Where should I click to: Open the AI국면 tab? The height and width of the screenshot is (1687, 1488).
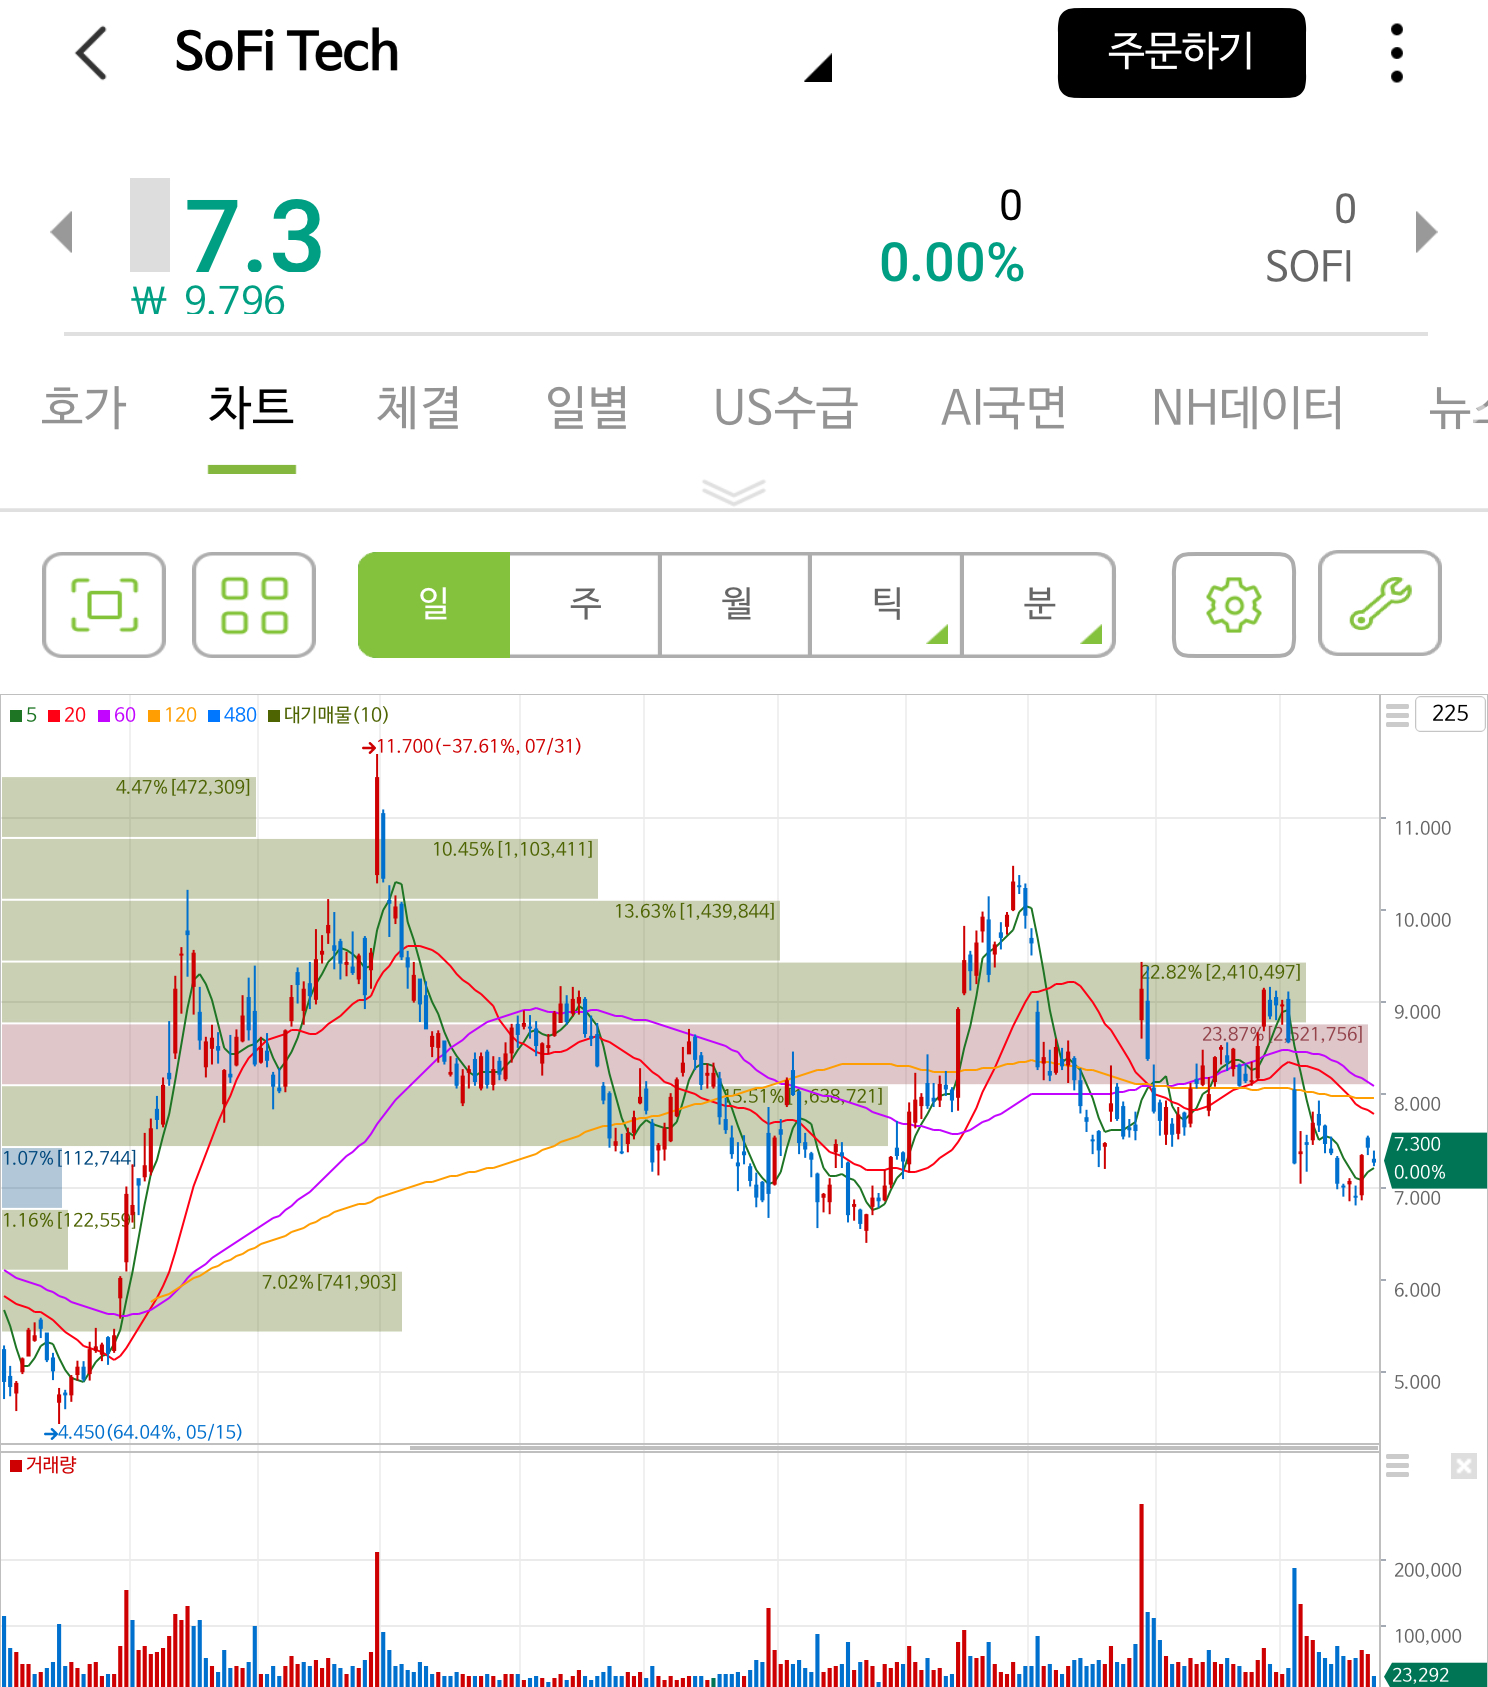tap(1004, 408)
